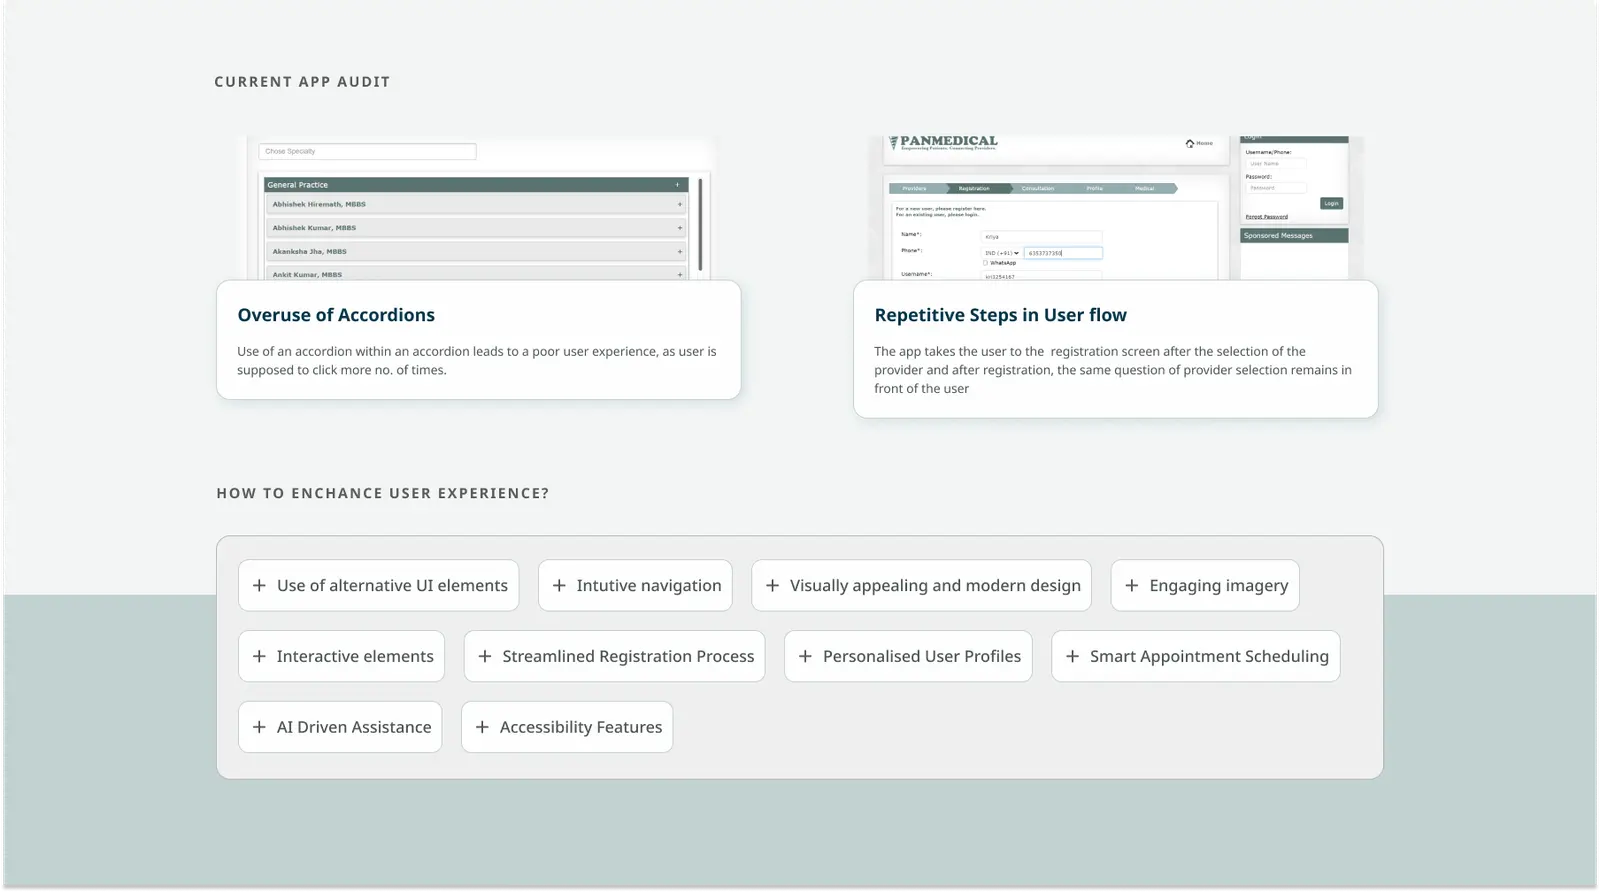Click the Name field in registration form
The image size is (1600, 892).
1041,237
